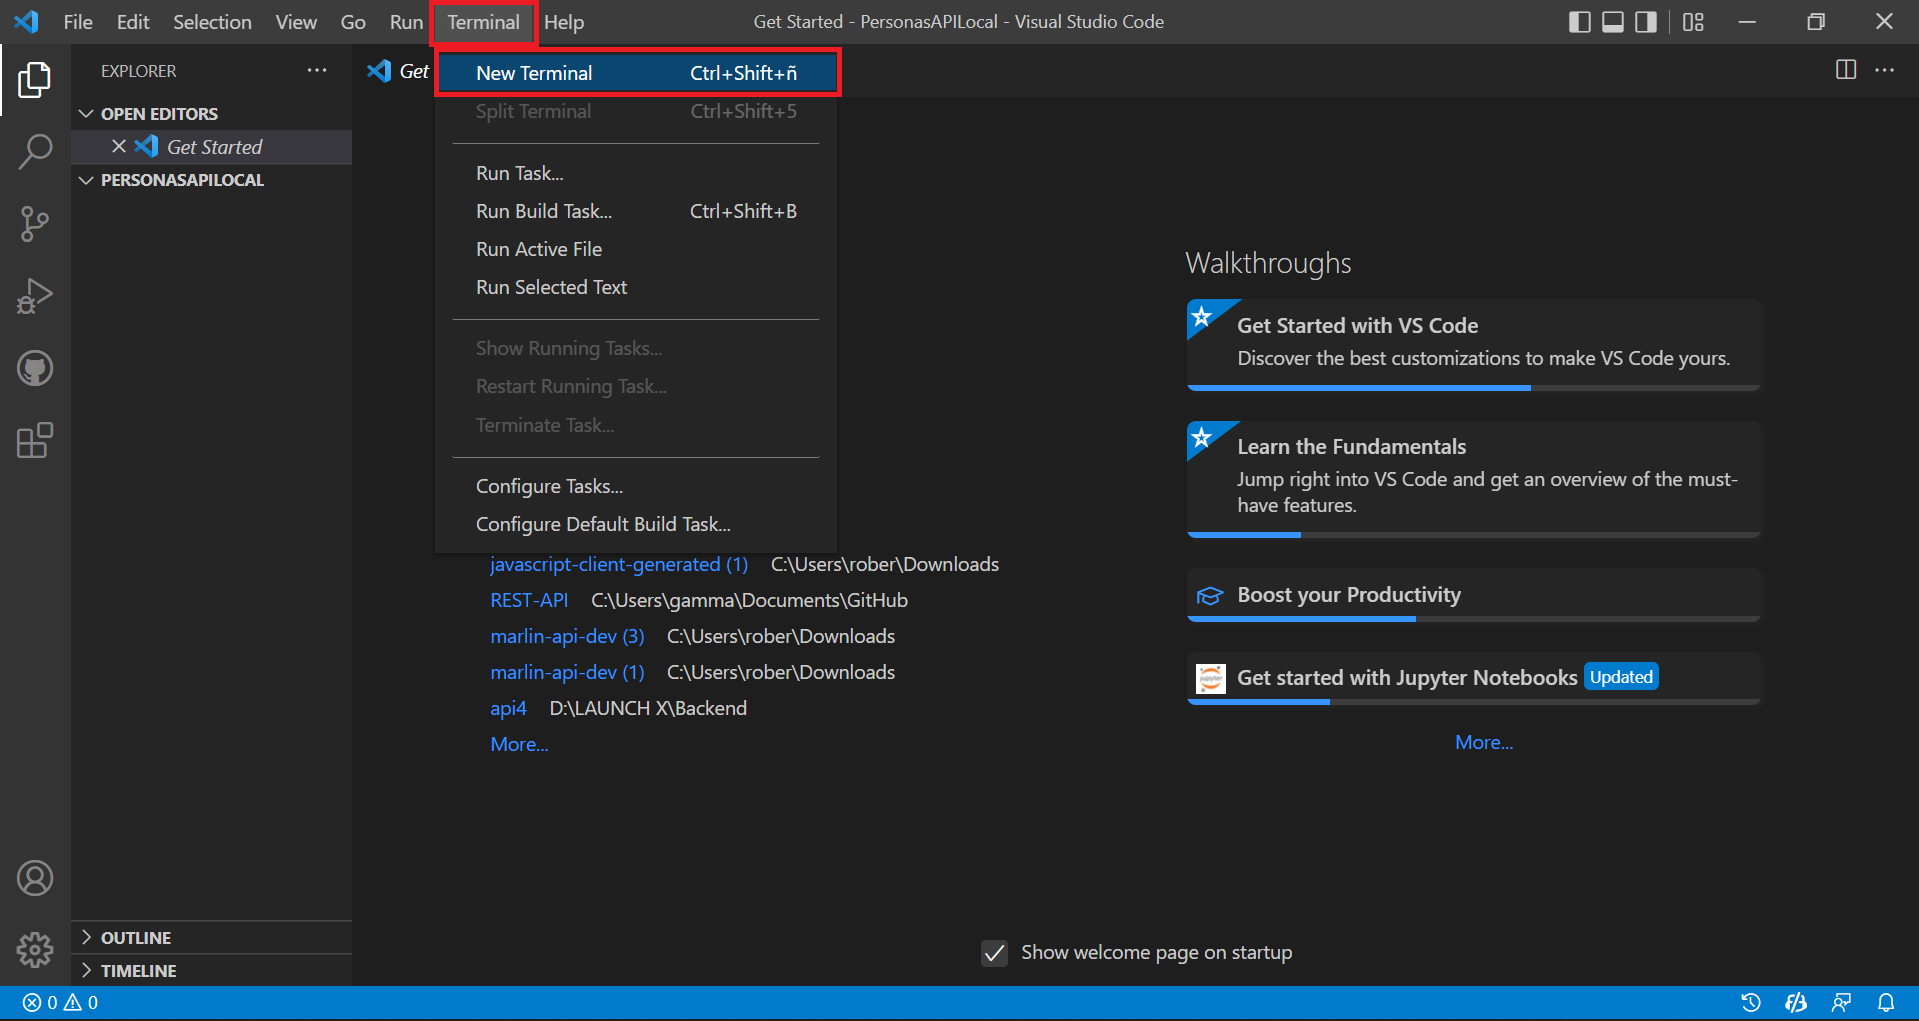This screenshot has width=1919, height=1021.
Task: Open the feedback icon in status bar
Action: (1841, 1002)
